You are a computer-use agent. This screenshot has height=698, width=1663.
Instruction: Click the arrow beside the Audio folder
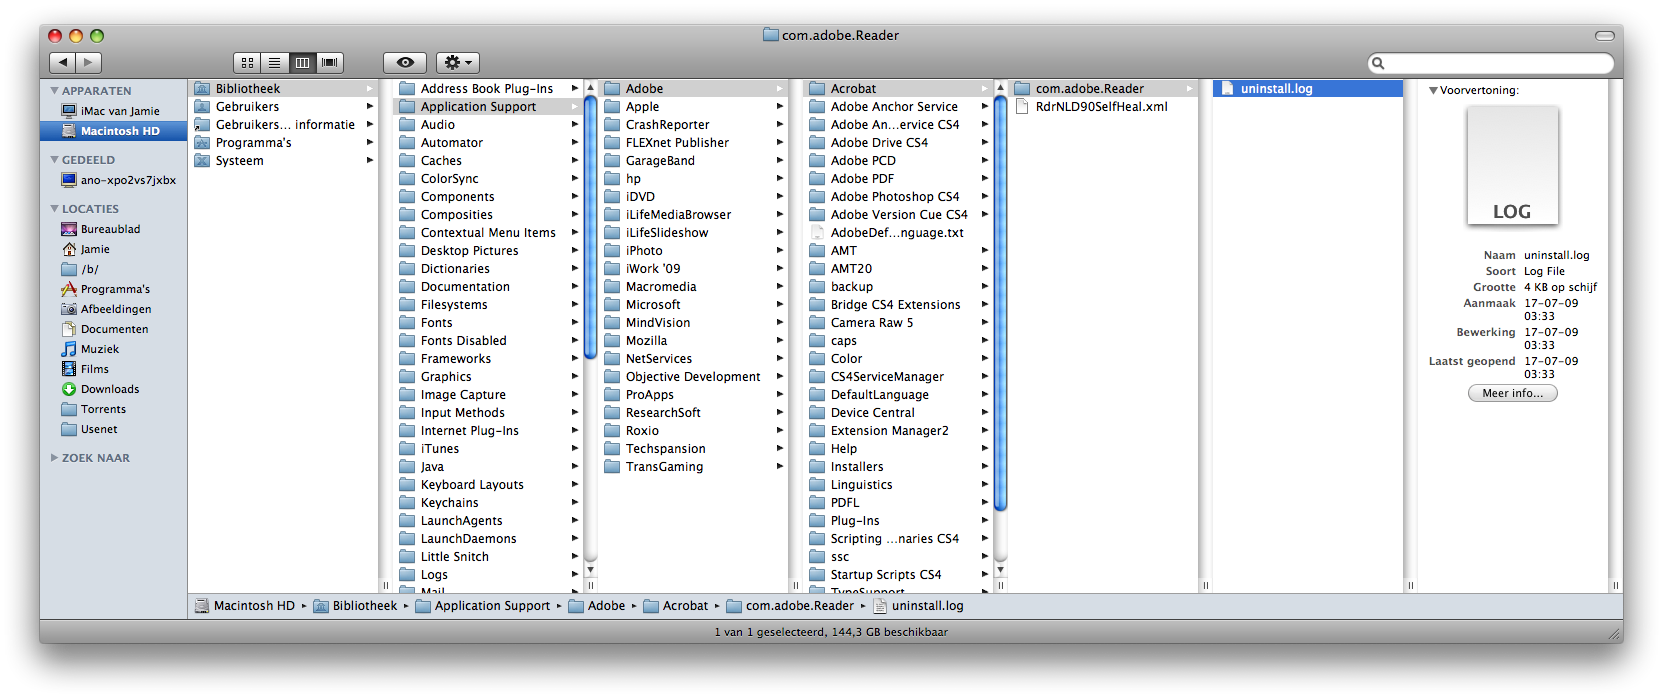point(575,125)
